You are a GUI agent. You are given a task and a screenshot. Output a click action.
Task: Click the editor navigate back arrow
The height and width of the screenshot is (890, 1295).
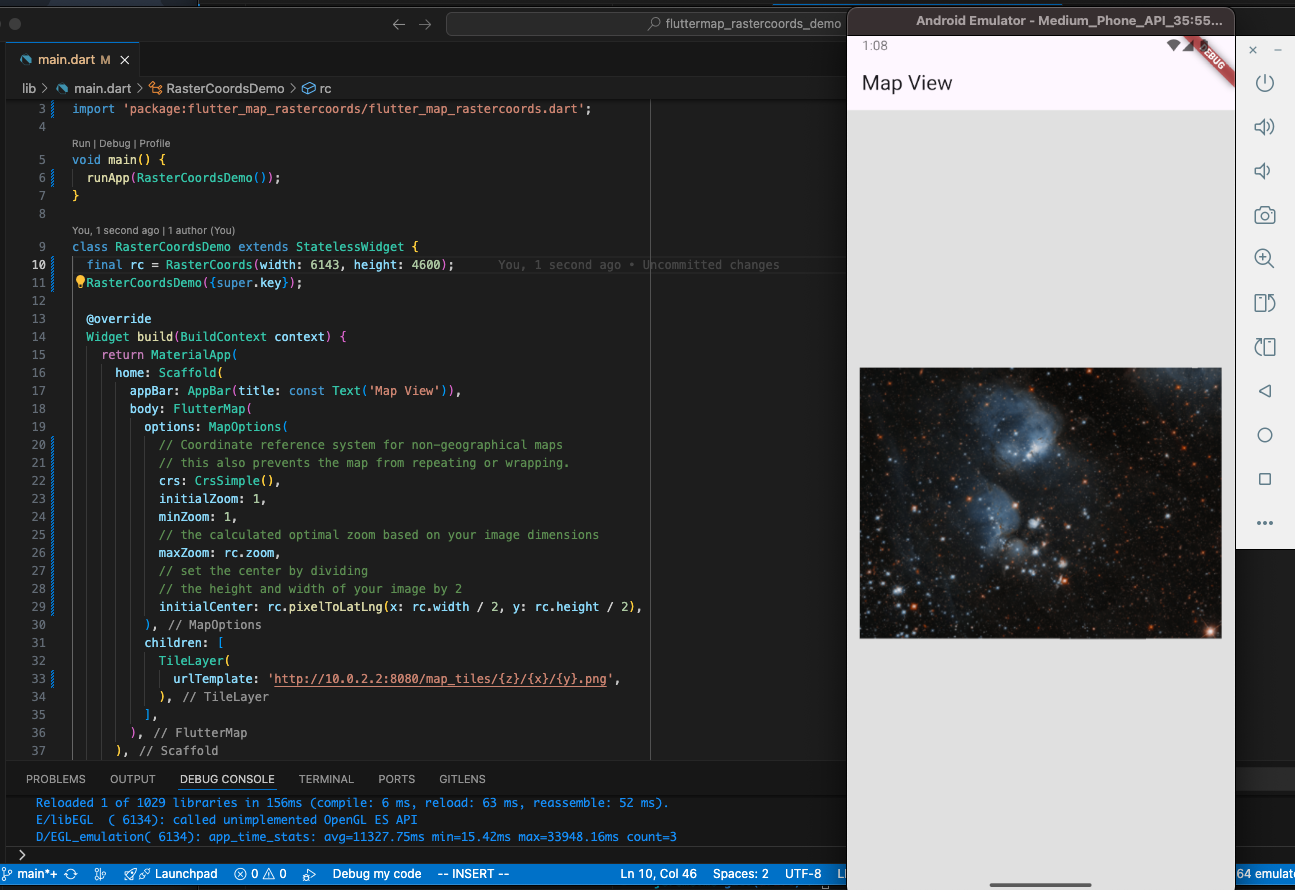pos(399,24)
